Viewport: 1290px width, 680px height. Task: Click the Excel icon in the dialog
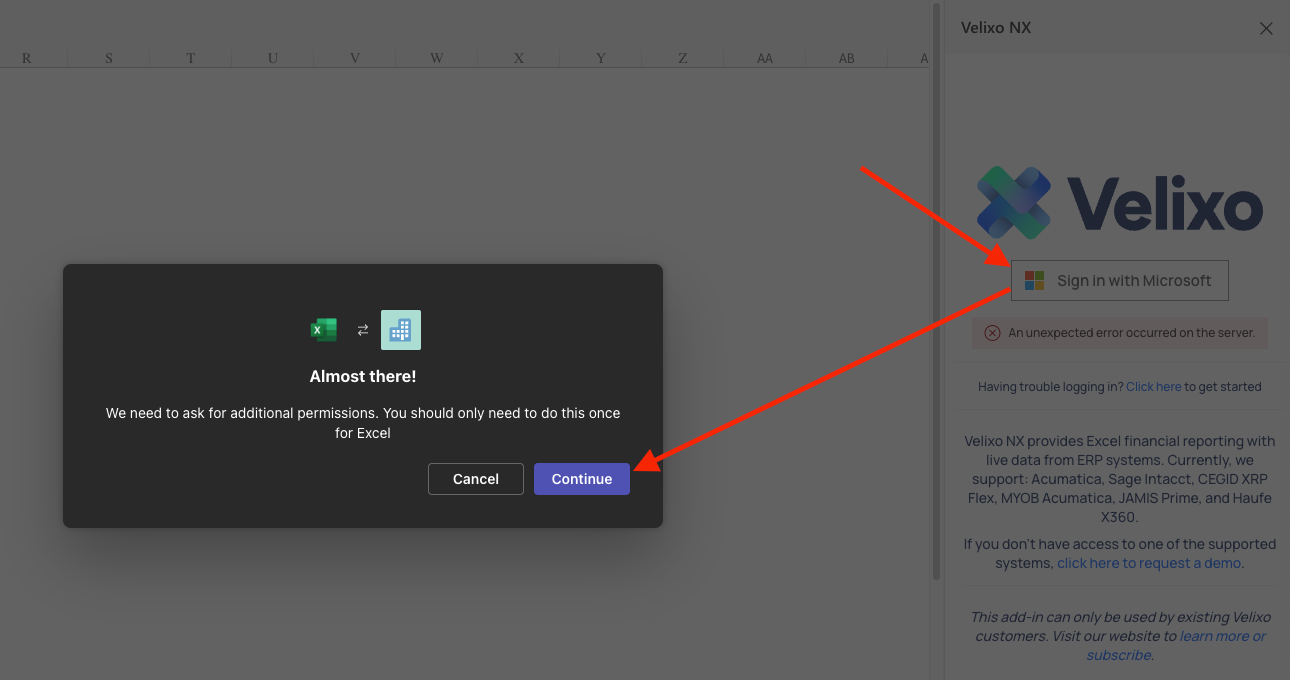coord(323,330)
